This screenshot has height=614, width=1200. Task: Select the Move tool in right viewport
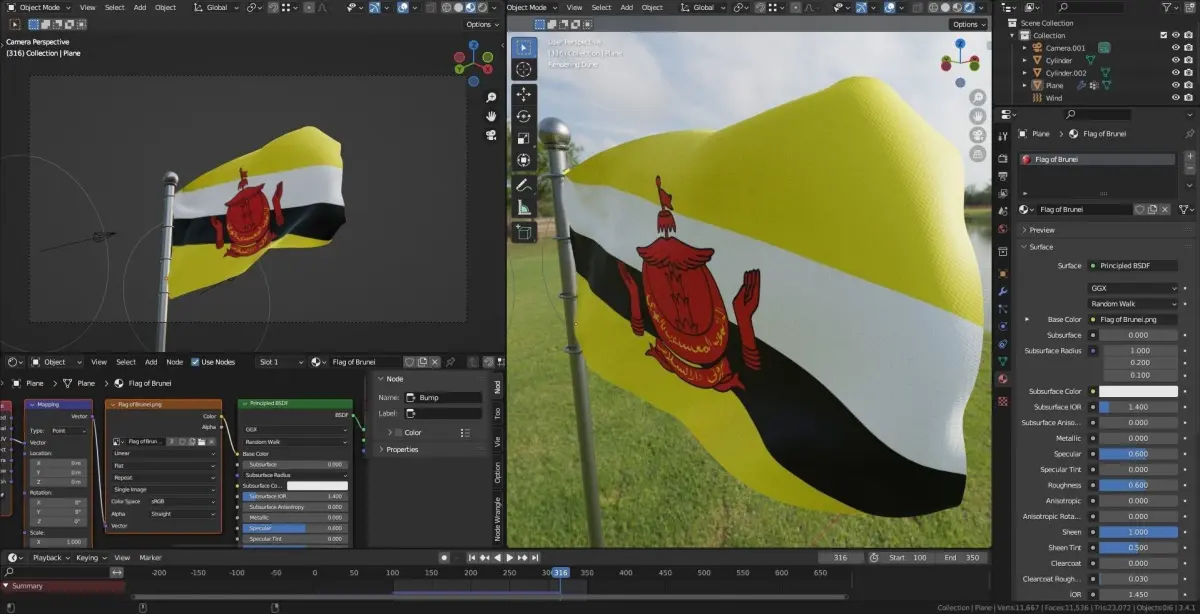(x=524, y=94)
